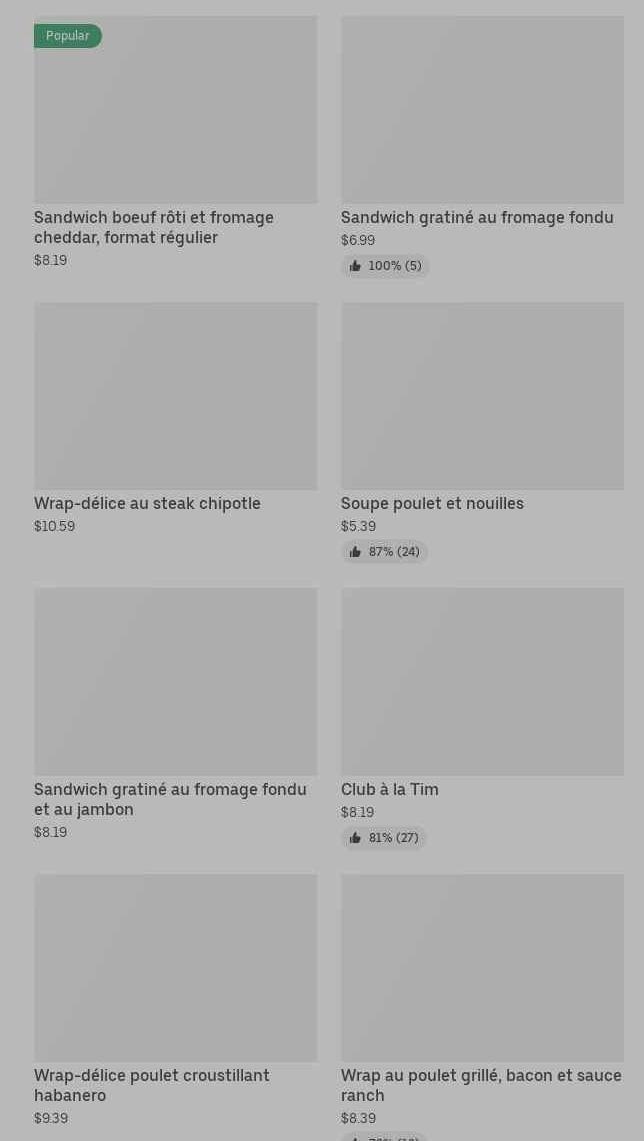Select the Wrap-délice au steak chipotle photo
This screenshot has width=644, height=1141.
point(175,396)
